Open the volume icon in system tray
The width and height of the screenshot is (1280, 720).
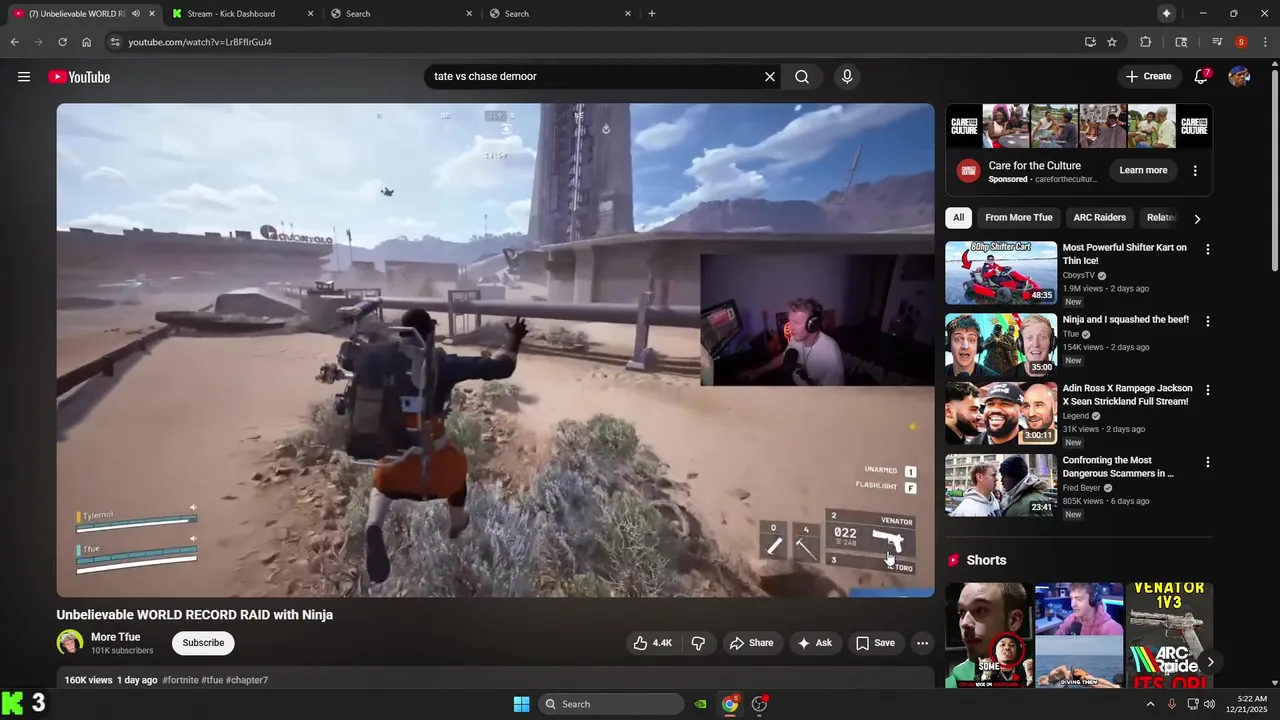pyautogui.click(x=1209, y=704)
